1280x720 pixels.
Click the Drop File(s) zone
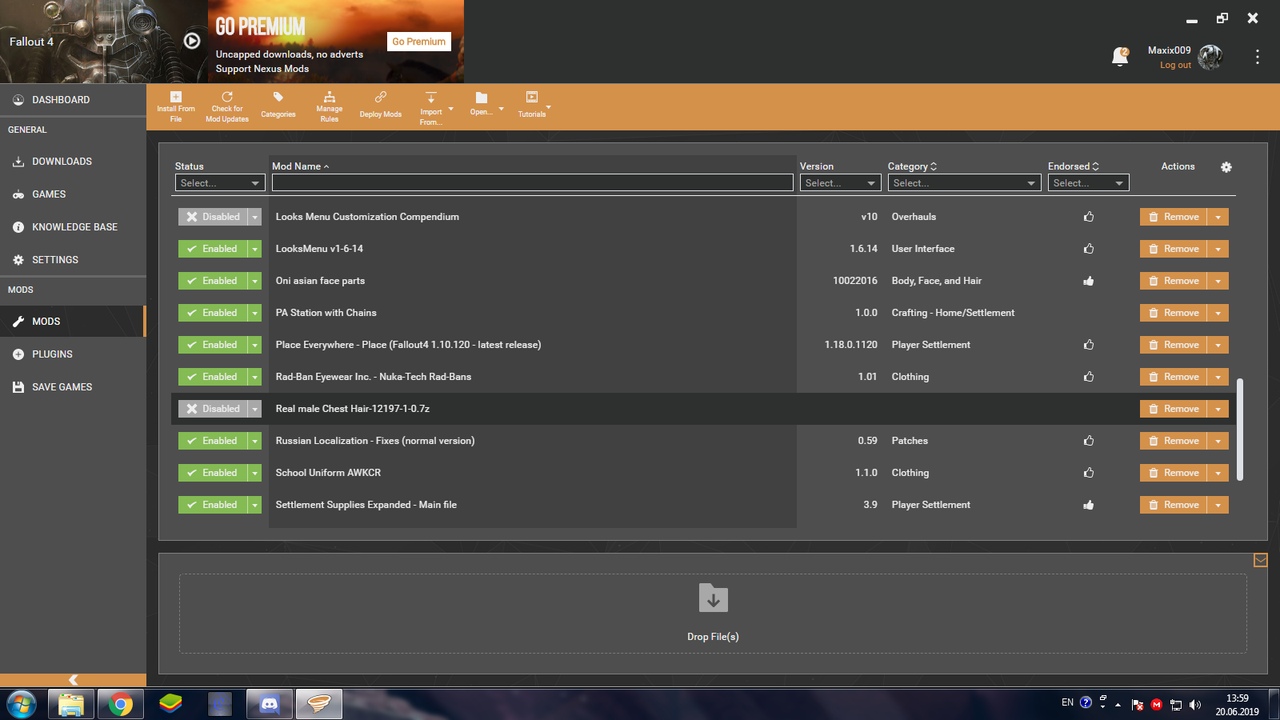tap(713, 614)
